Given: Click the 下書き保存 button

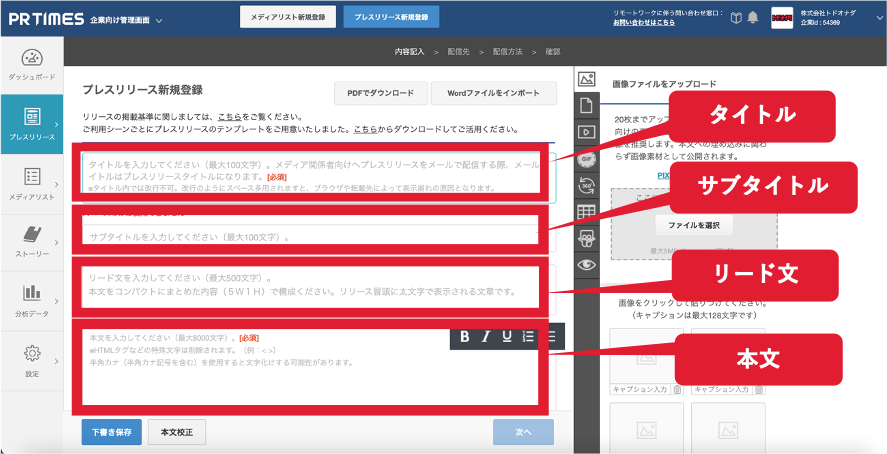Looking at the screenshot, I should pos(111,432).
